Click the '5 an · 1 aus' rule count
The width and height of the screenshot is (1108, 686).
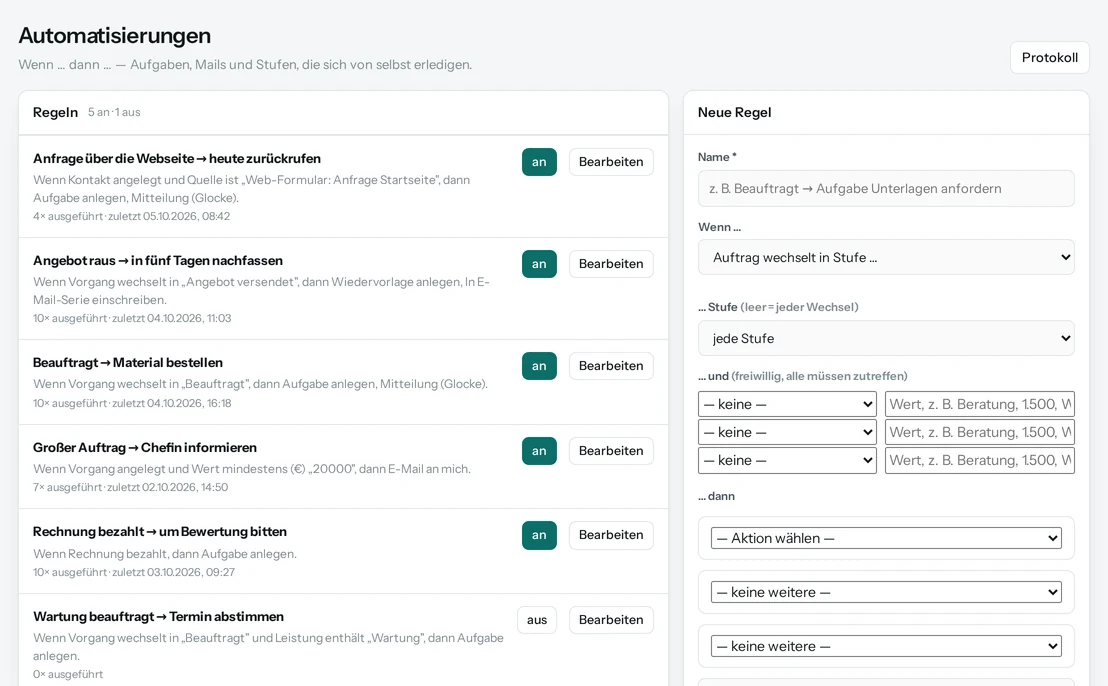coord(114,112)
